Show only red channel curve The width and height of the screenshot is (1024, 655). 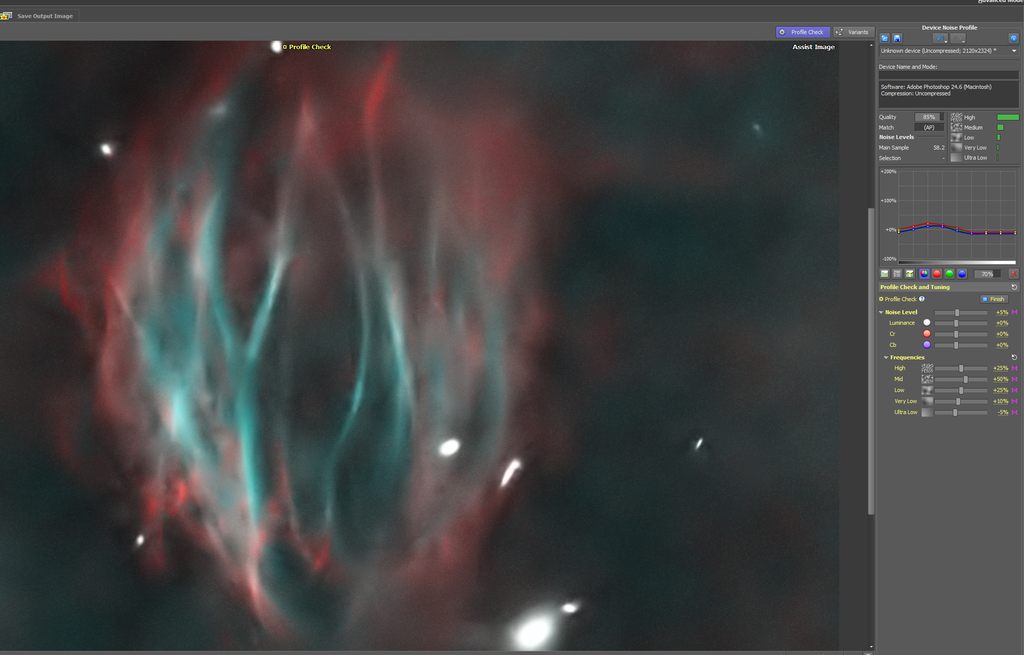point(936,274)
